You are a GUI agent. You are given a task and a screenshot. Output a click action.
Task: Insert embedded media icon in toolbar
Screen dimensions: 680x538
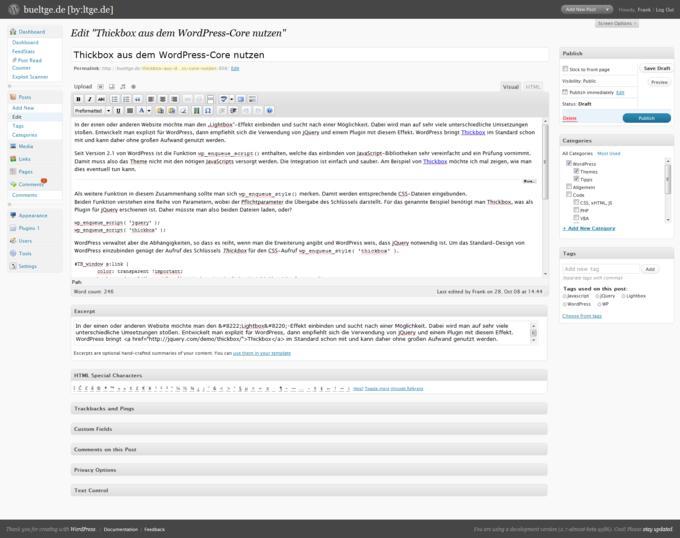point(196,111)
